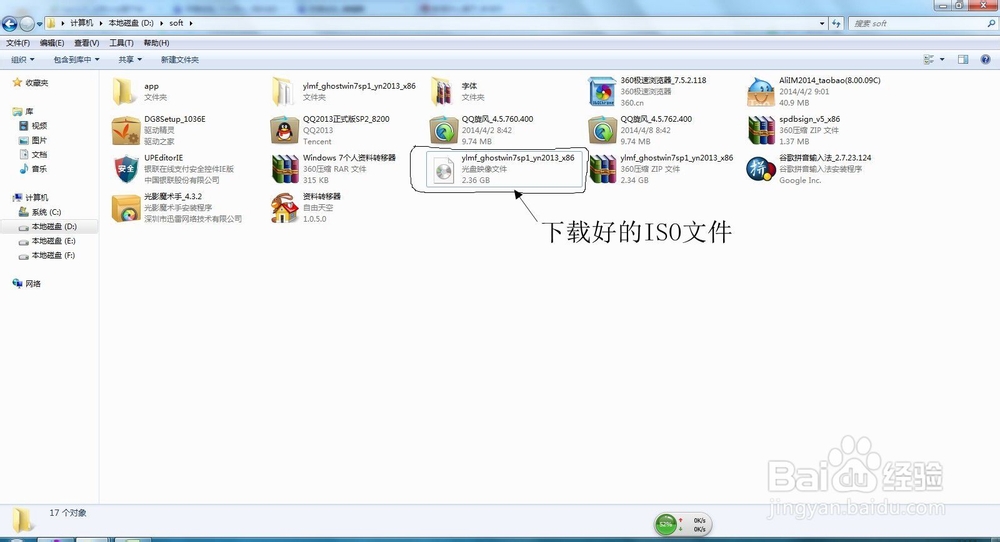
Task: Select the 资料转移器 house icon
Action: tap(284, 209)
